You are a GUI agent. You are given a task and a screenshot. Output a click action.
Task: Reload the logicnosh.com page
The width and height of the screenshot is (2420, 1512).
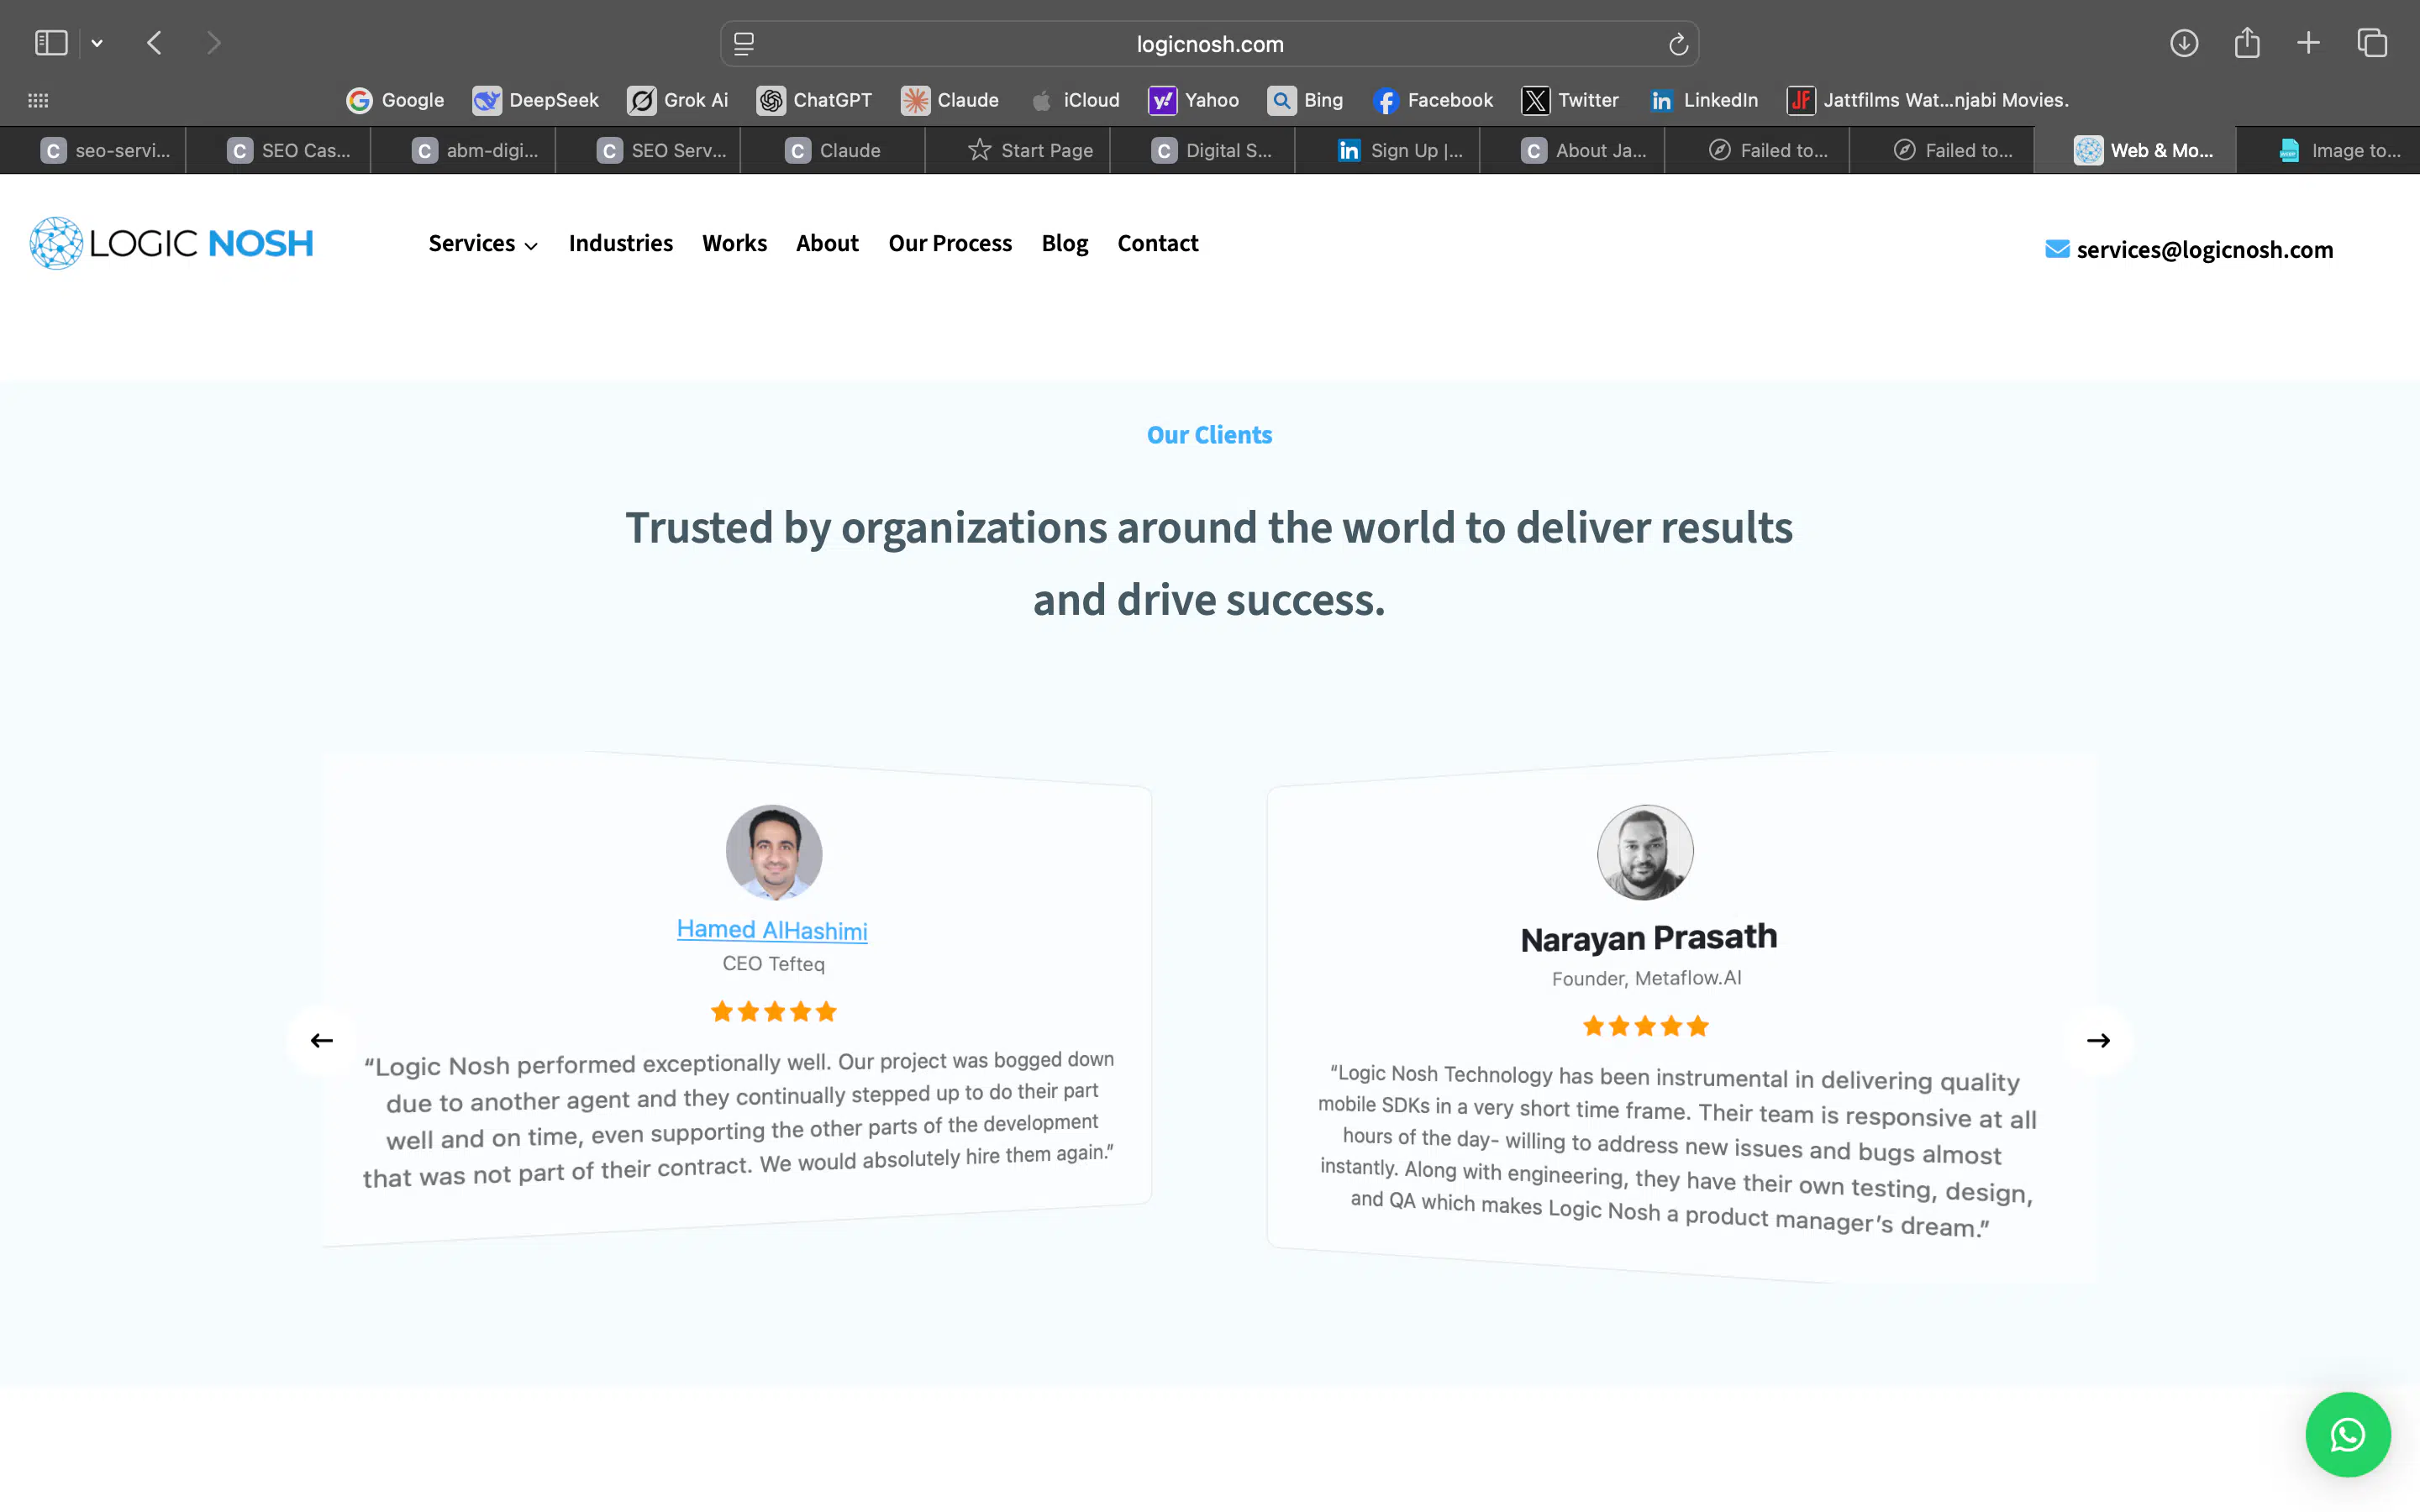pyautogui.click(x=1676, y=44)
